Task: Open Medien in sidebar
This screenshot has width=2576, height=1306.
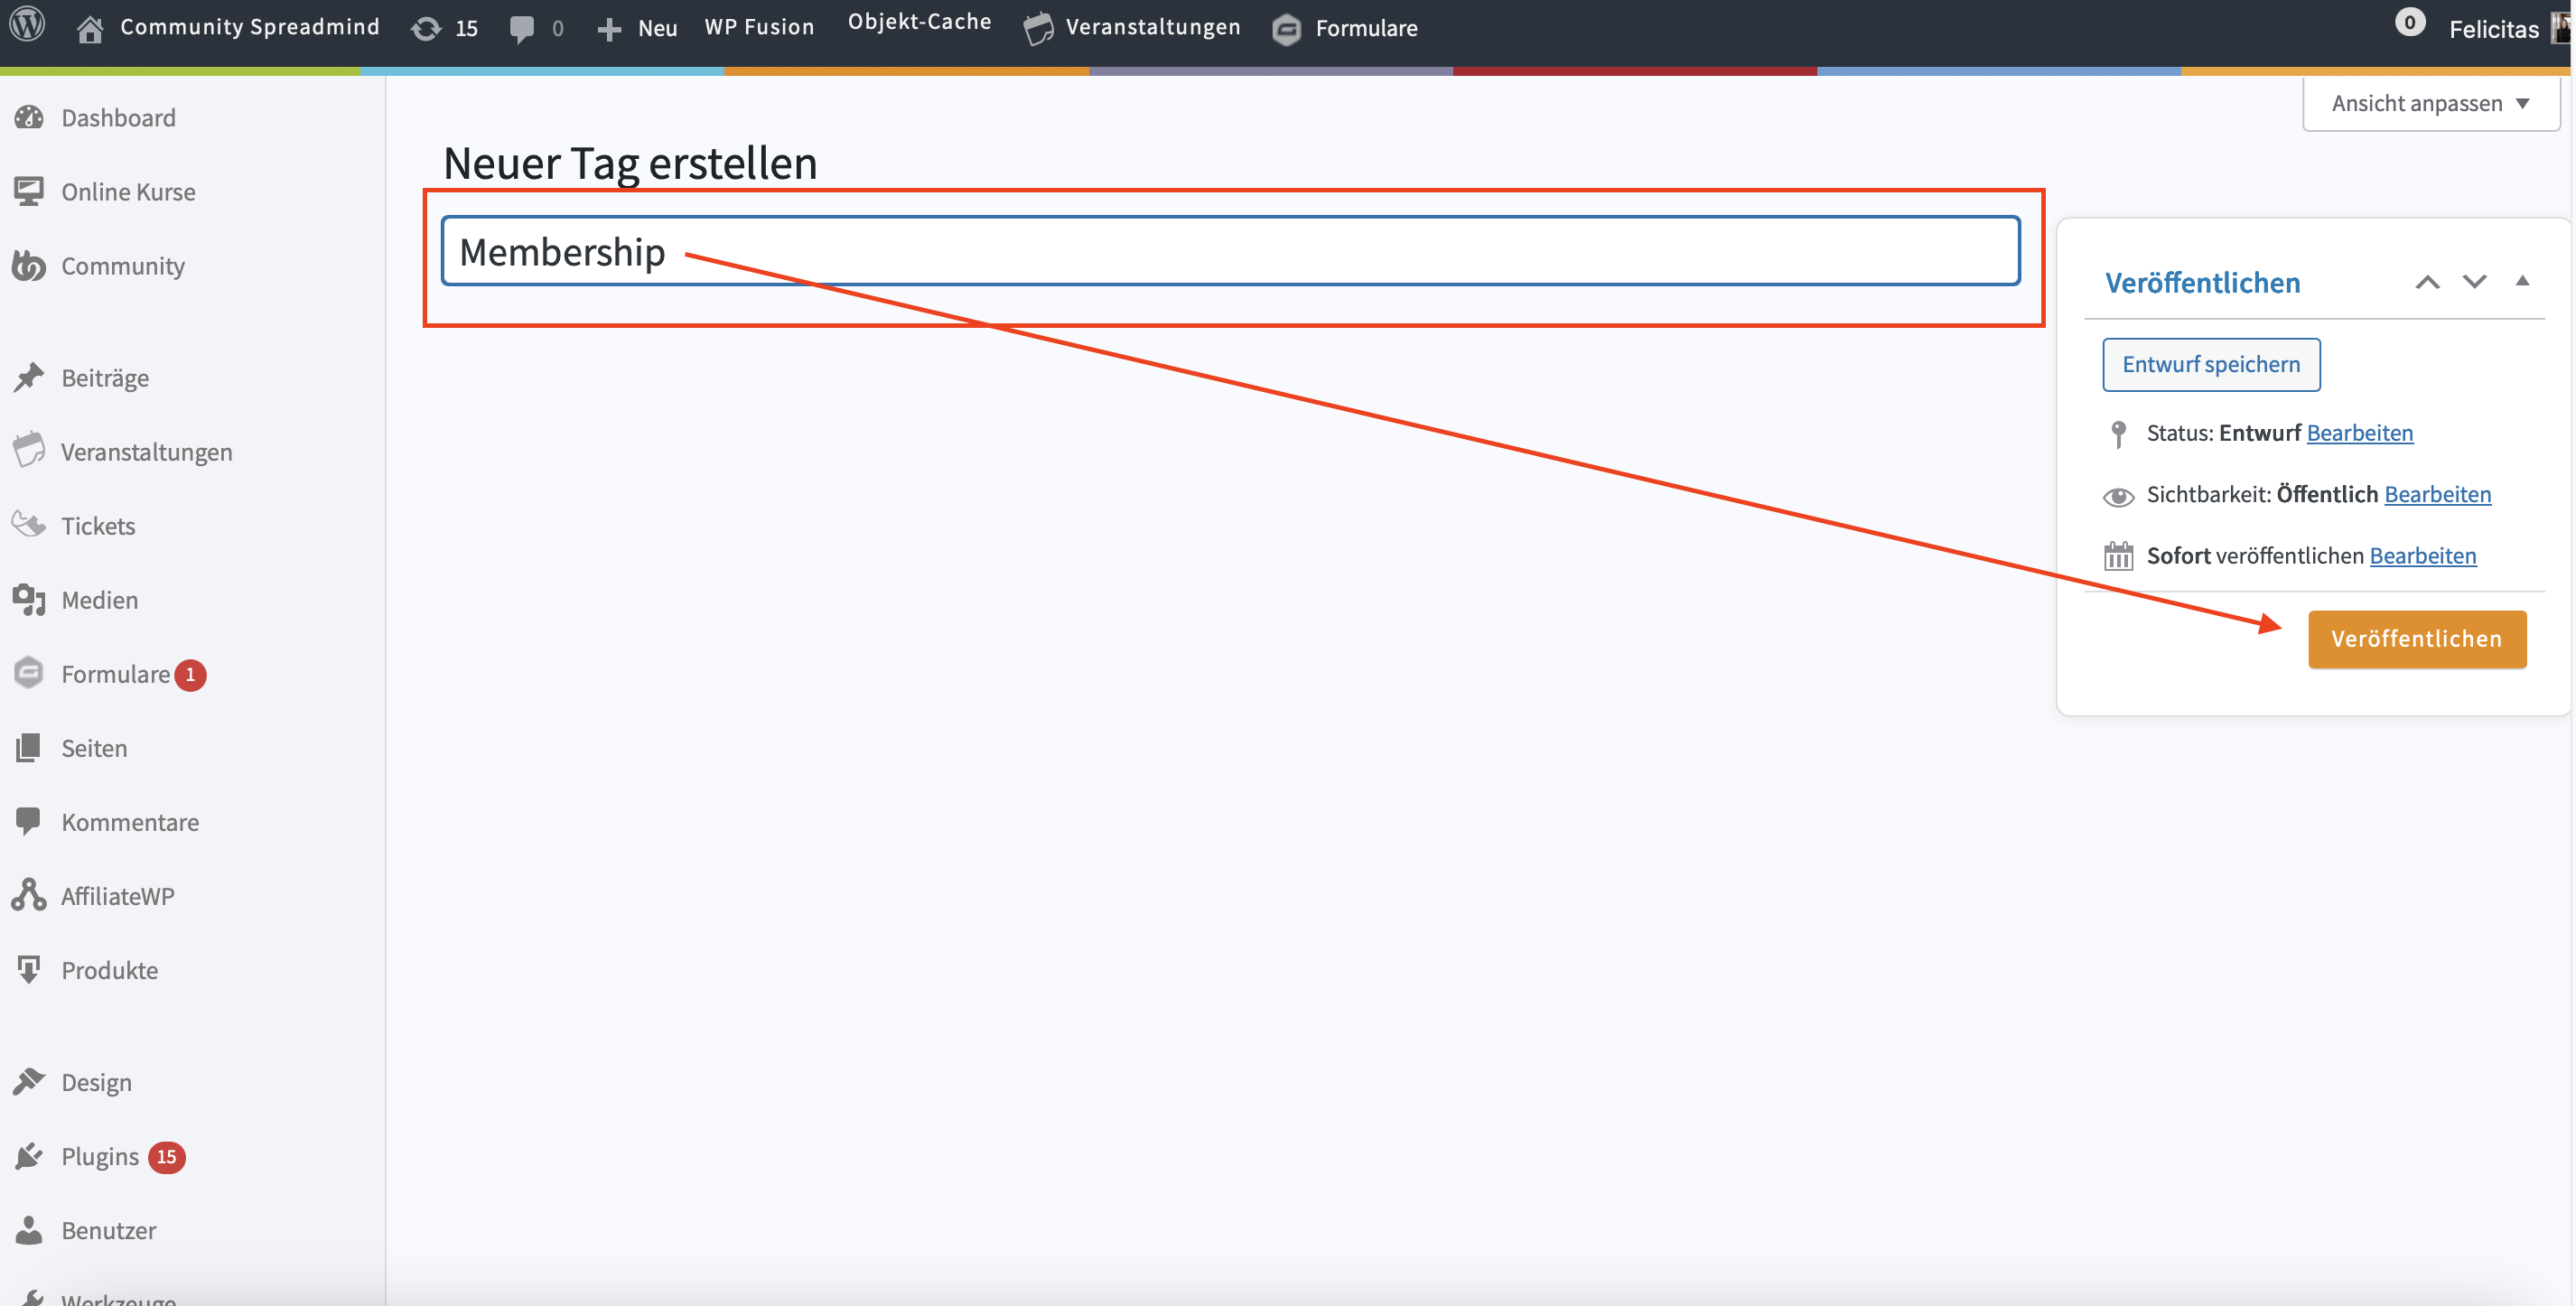Action: (x=99, y=600)
